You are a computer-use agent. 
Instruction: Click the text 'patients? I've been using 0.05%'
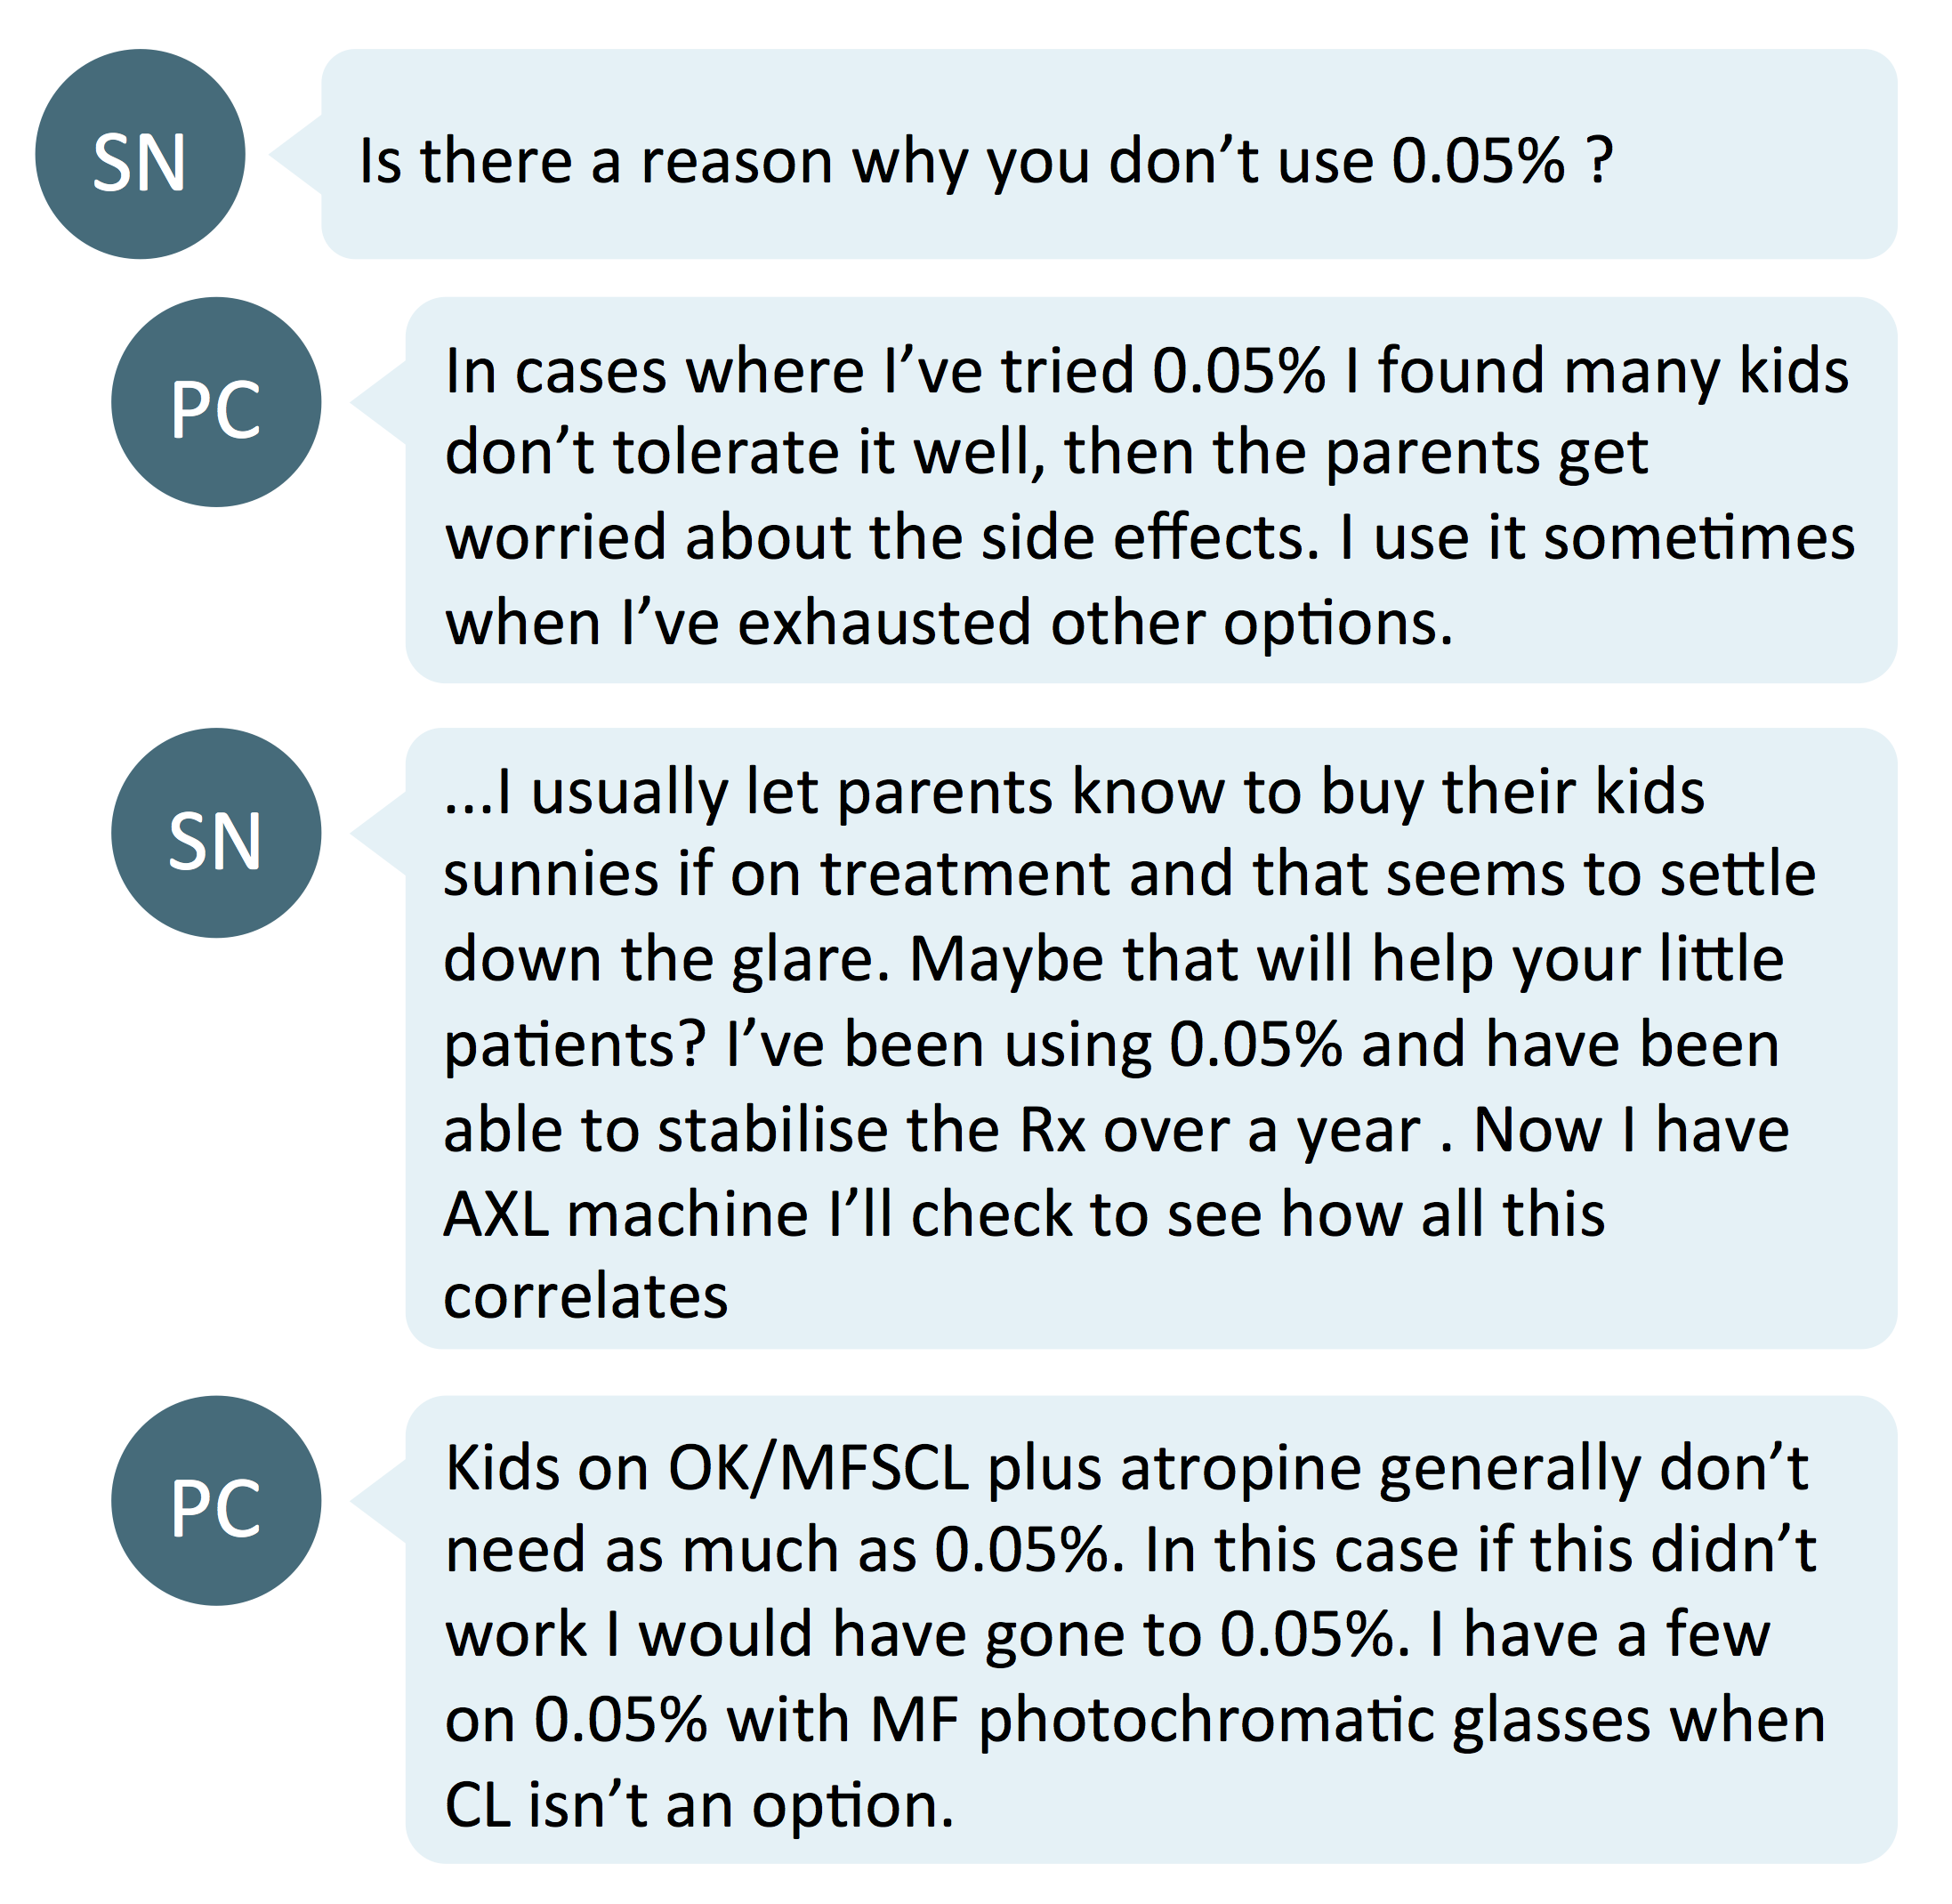[893, 1046]
